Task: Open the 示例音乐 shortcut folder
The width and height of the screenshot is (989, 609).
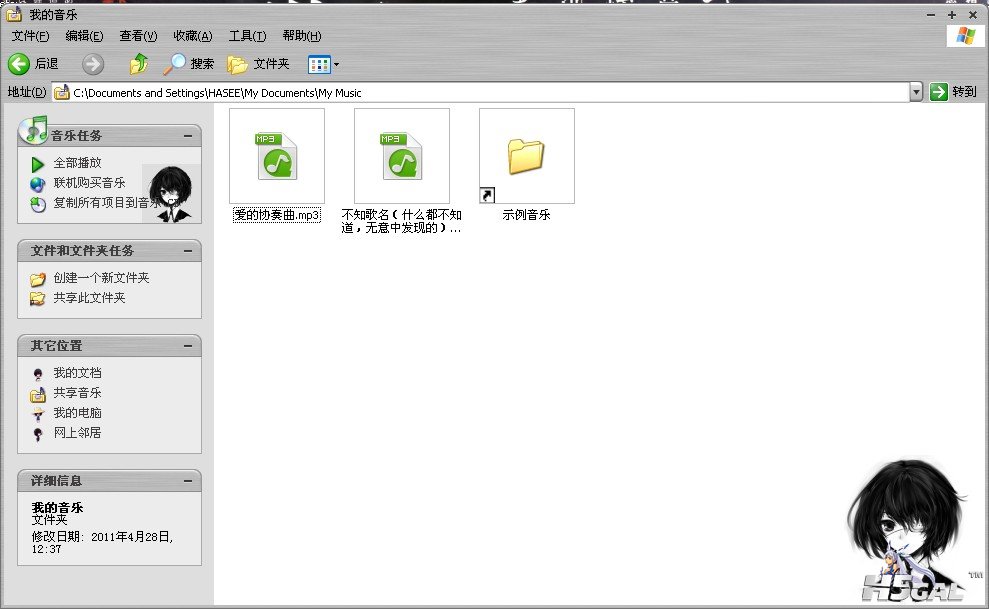Action: coord(526,156)
